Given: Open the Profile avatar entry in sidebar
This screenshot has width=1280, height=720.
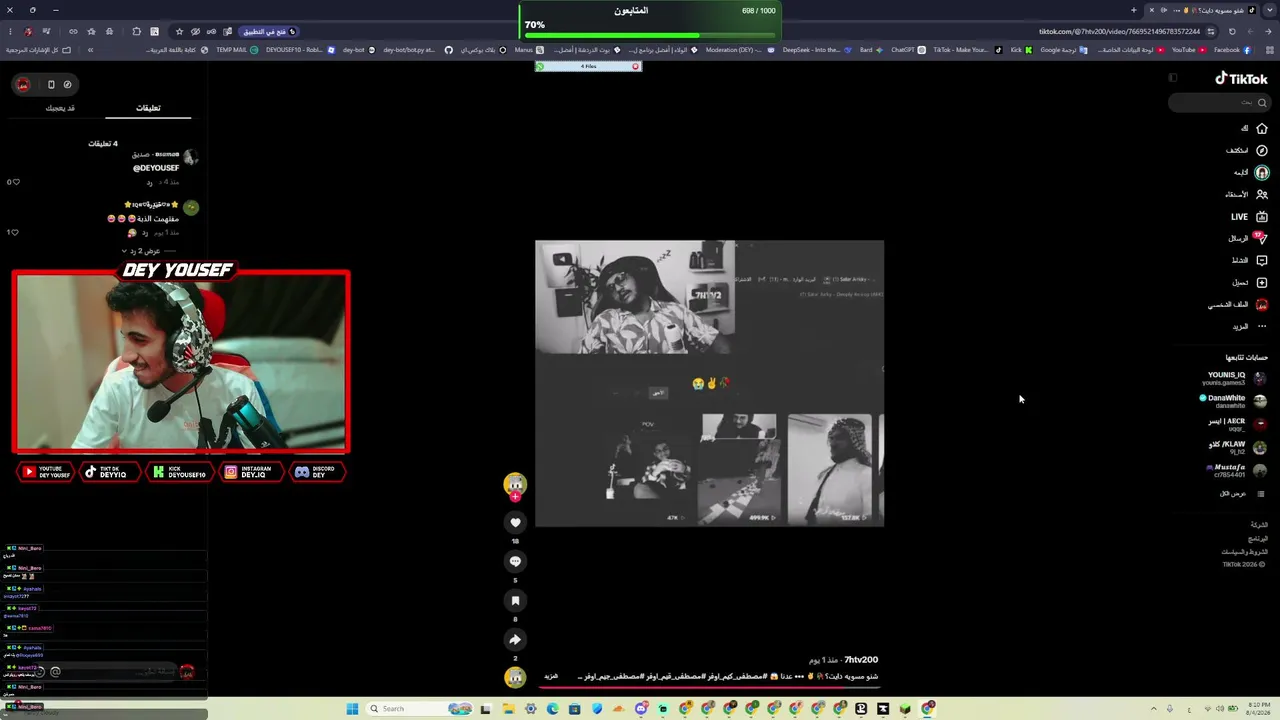Looking at the screenshot, I should [1262, 304].
